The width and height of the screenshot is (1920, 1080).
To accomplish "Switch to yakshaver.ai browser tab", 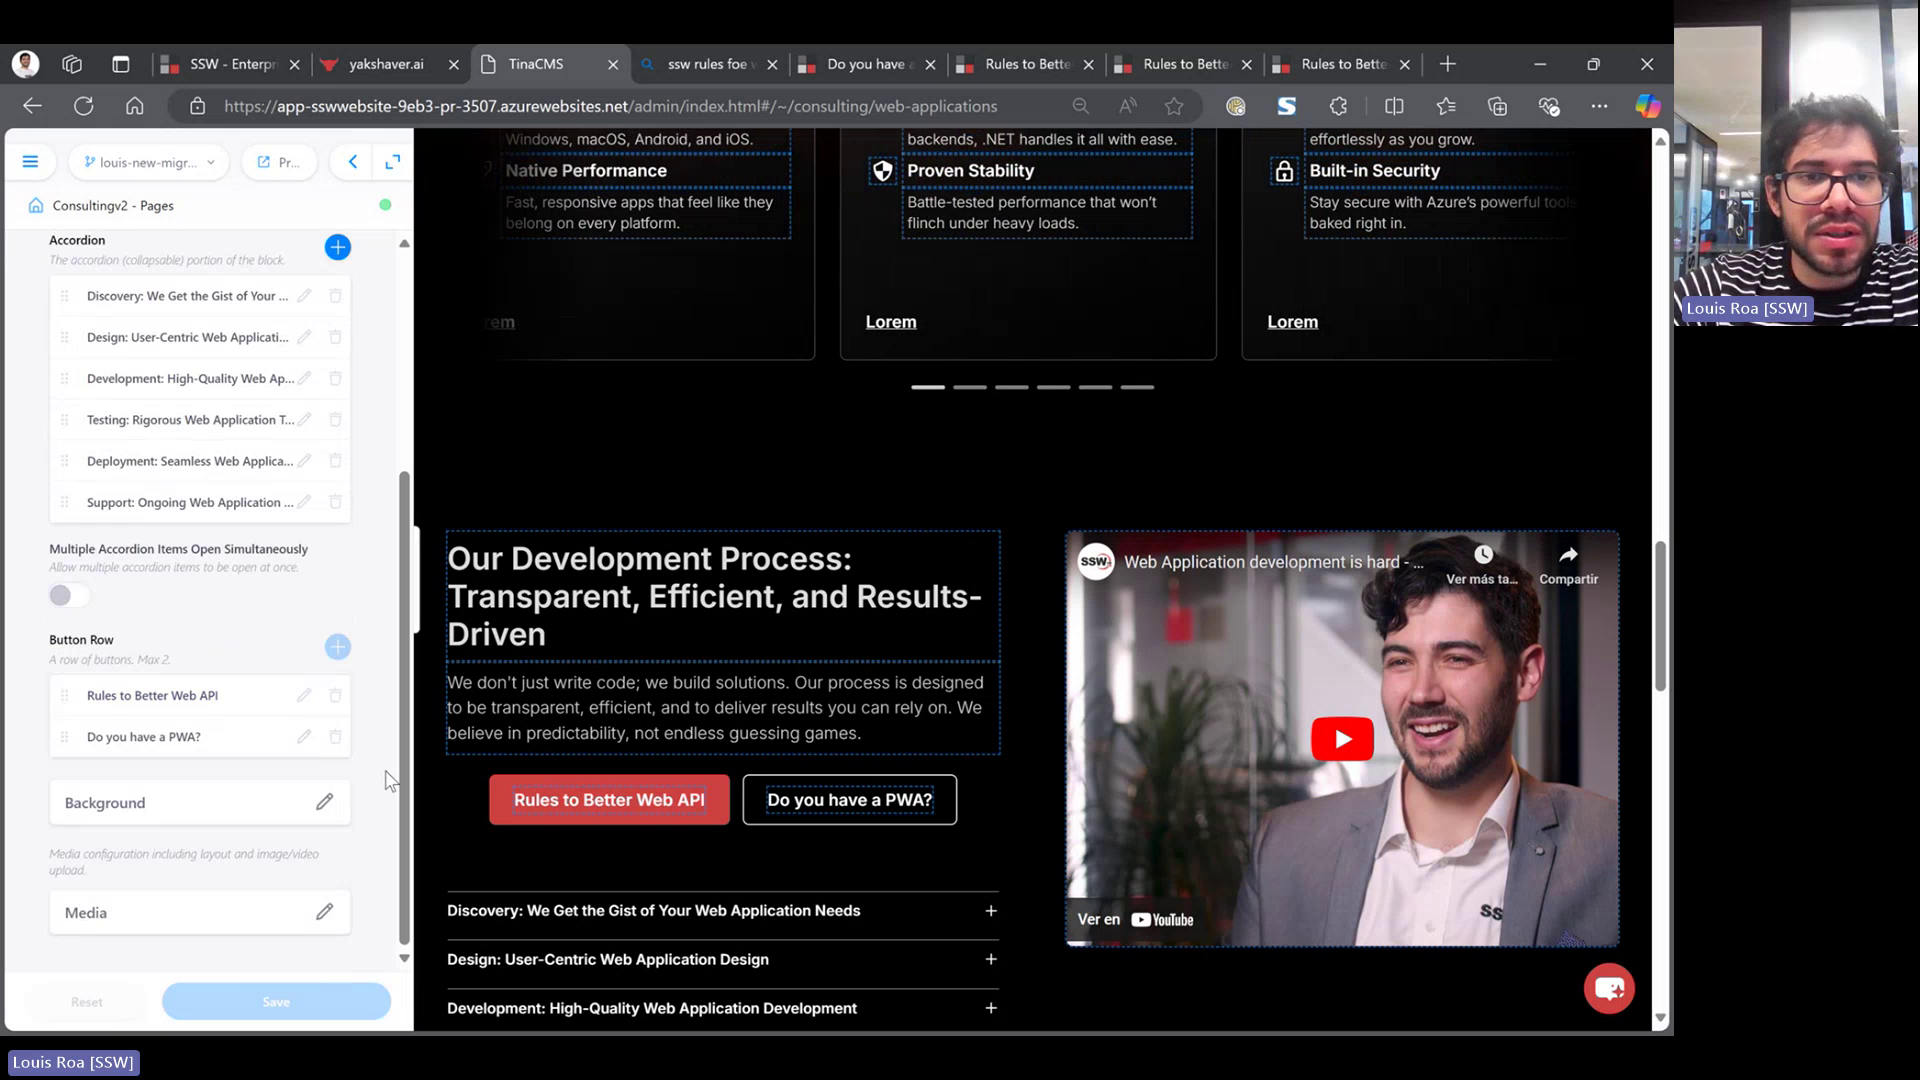I will tap(386, 64).
